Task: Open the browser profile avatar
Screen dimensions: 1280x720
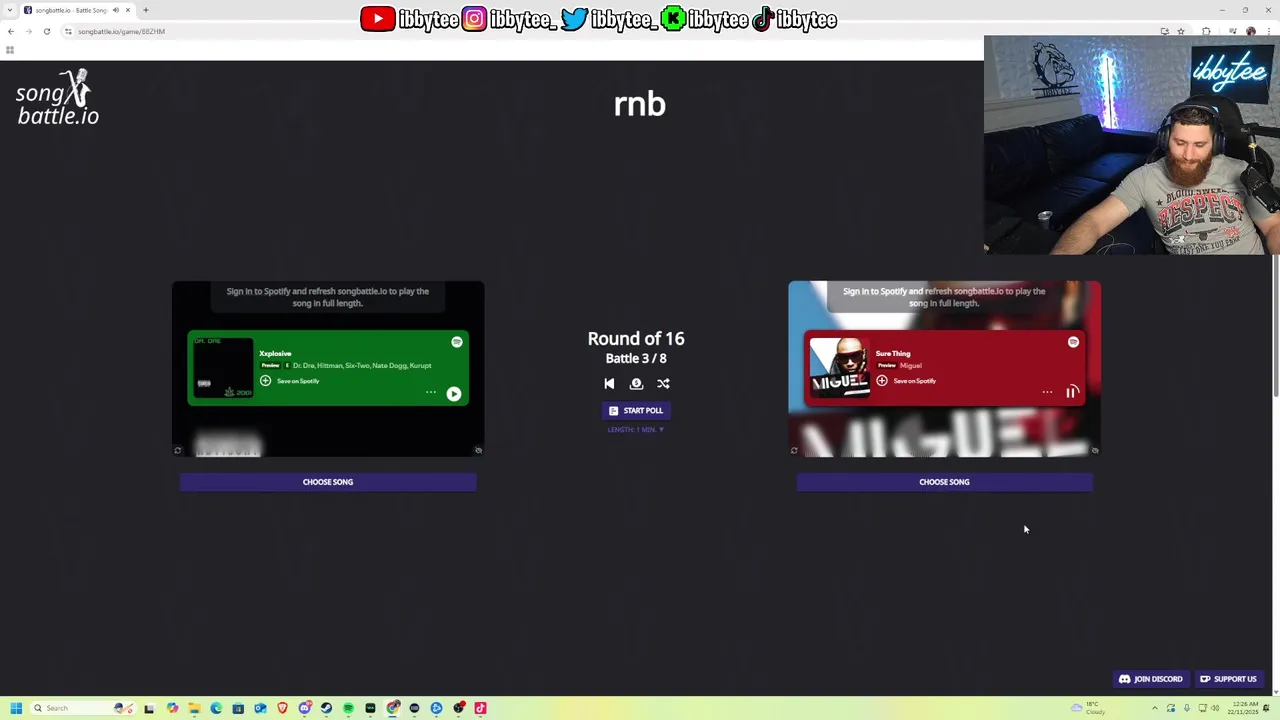Action: pyautogui.click(x=1251, y=31)
